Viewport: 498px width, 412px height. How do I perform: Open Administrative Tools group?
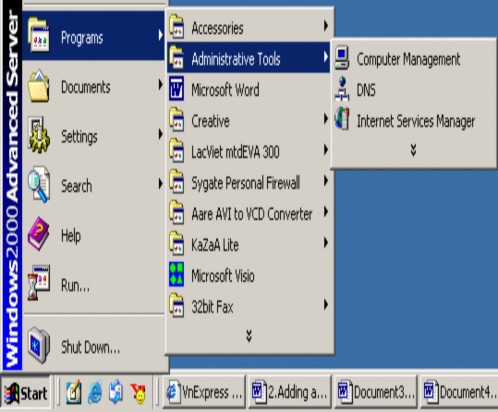pos(248,58)
